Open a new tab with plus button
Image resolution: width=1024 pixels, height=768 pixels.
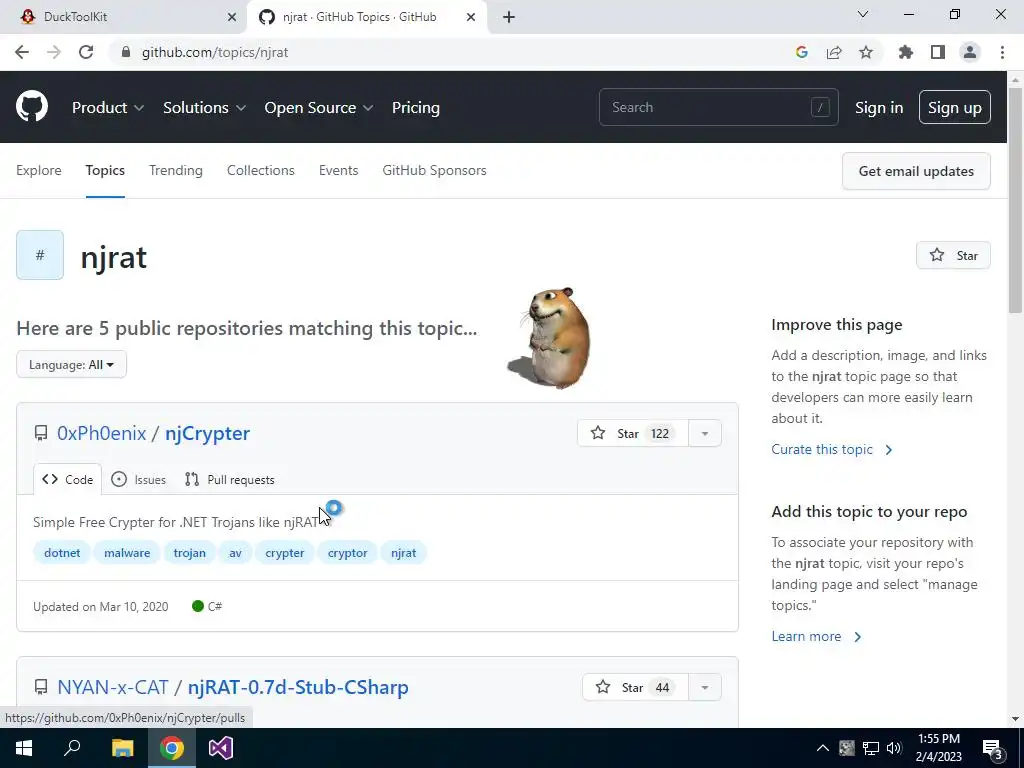pos(509,17)
